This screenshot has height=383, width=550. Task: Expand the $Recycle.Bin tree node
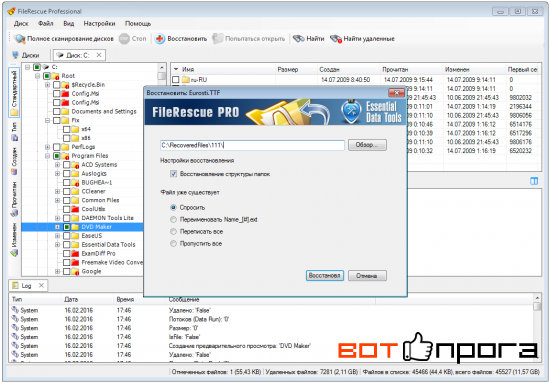click(x=47, y=85)
